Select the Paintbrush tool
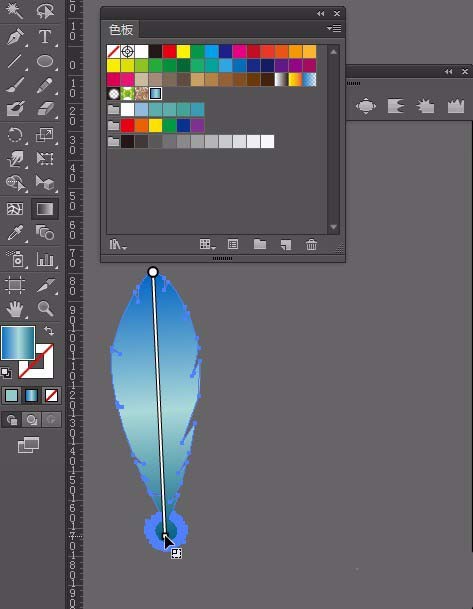This screenshot has height=609, width=473. [15, 85]
